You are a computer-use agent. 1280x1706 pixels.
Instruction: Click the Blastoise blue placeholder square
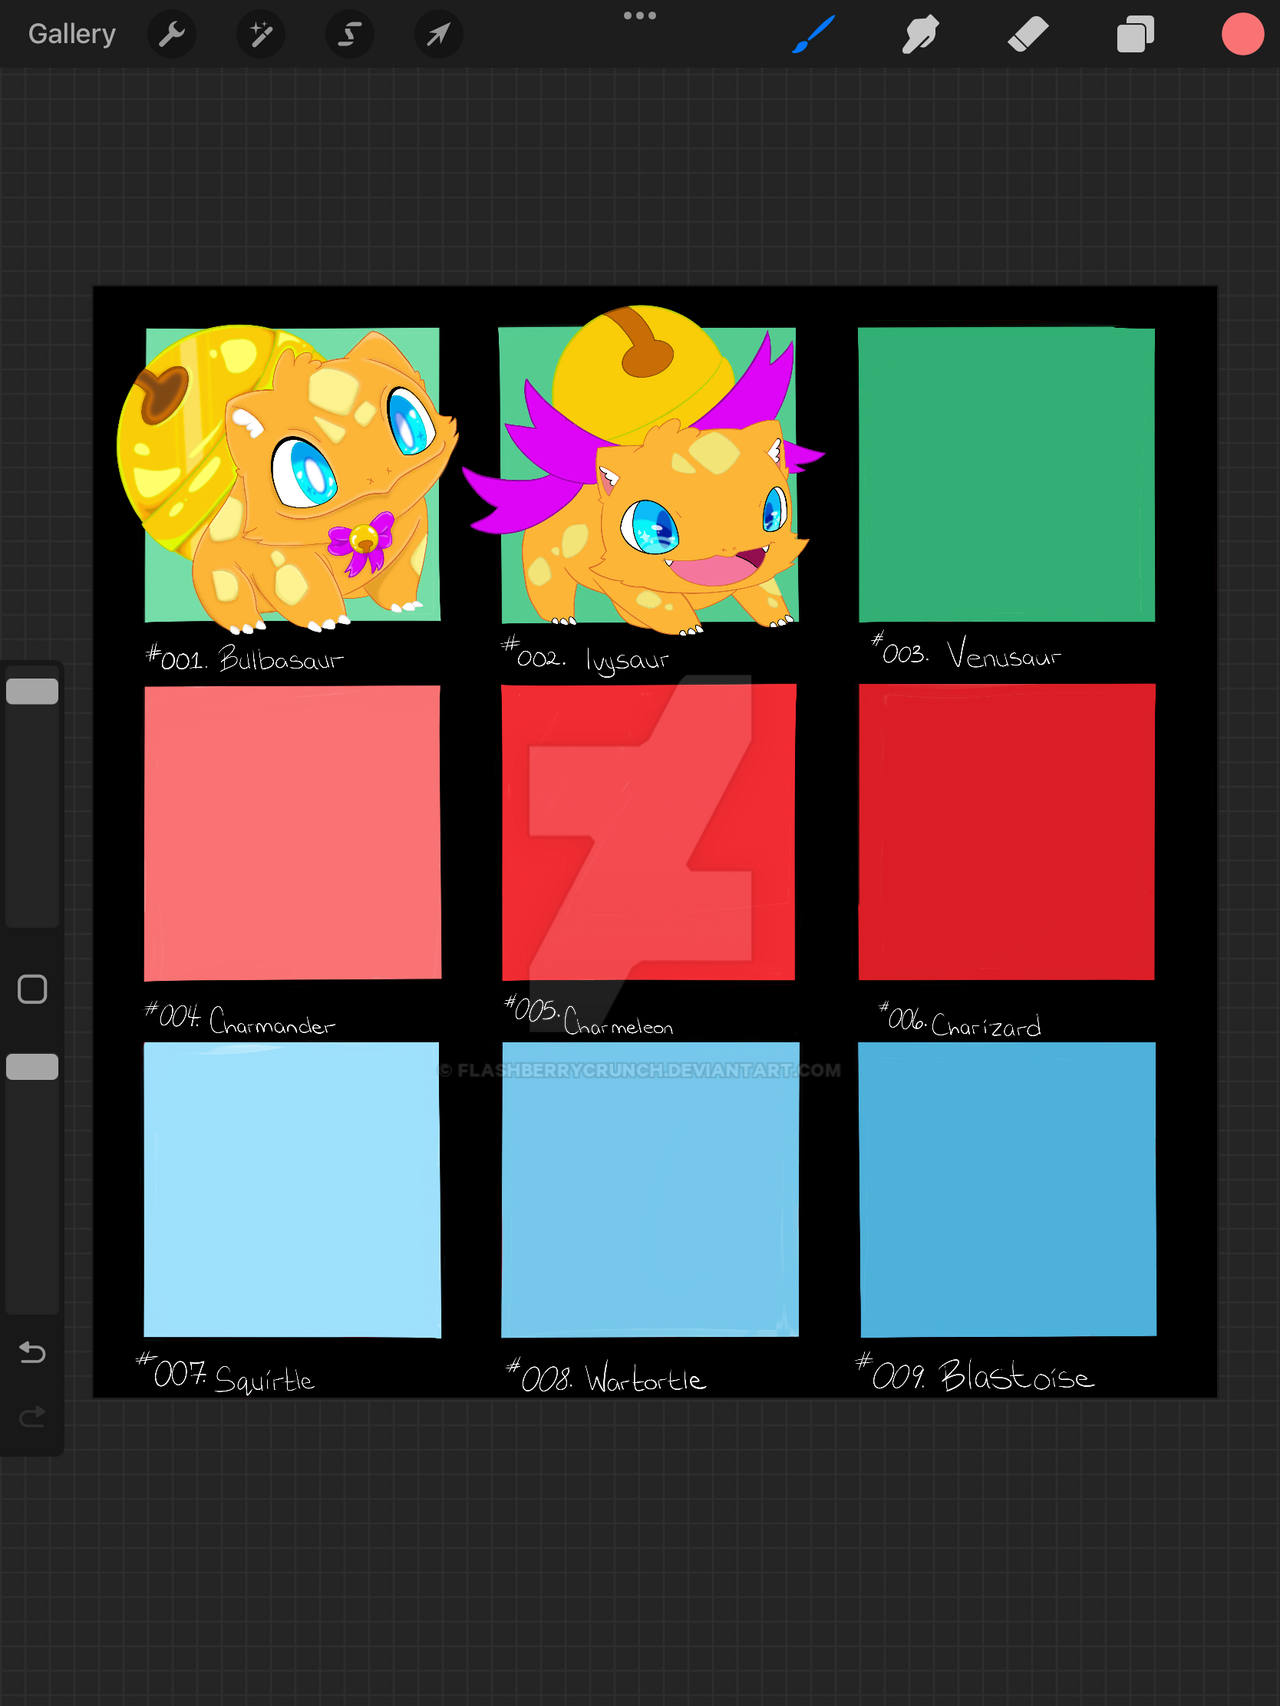(x=1008, y=1190)
